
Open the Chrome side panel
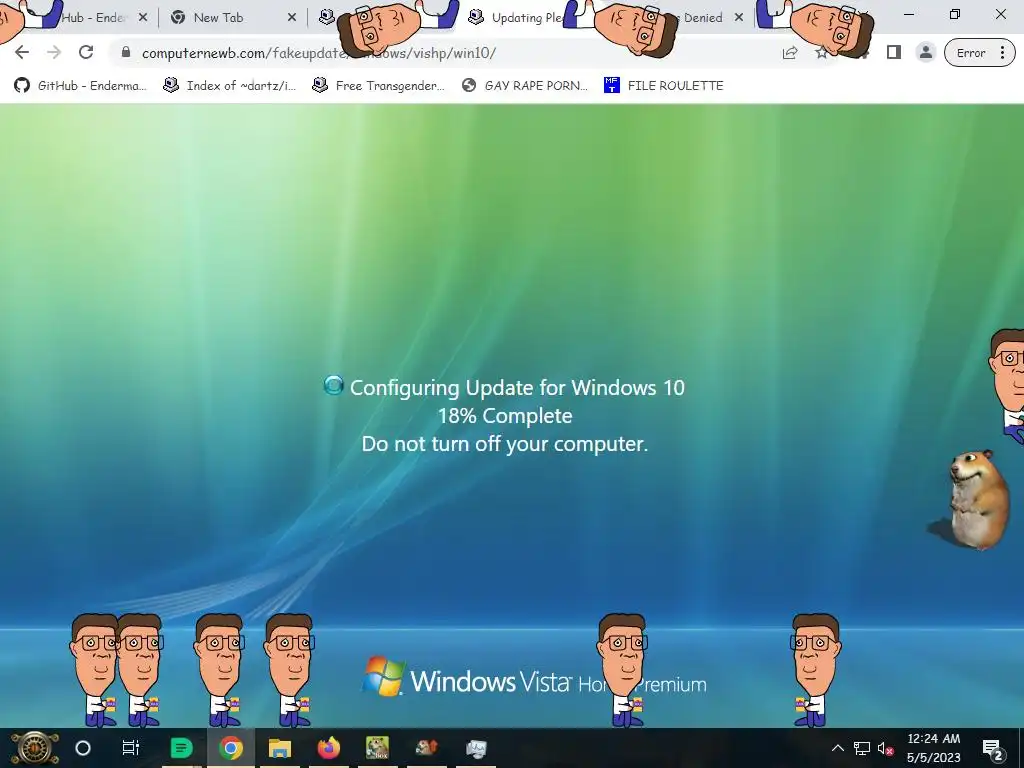[x=894, y=52]
